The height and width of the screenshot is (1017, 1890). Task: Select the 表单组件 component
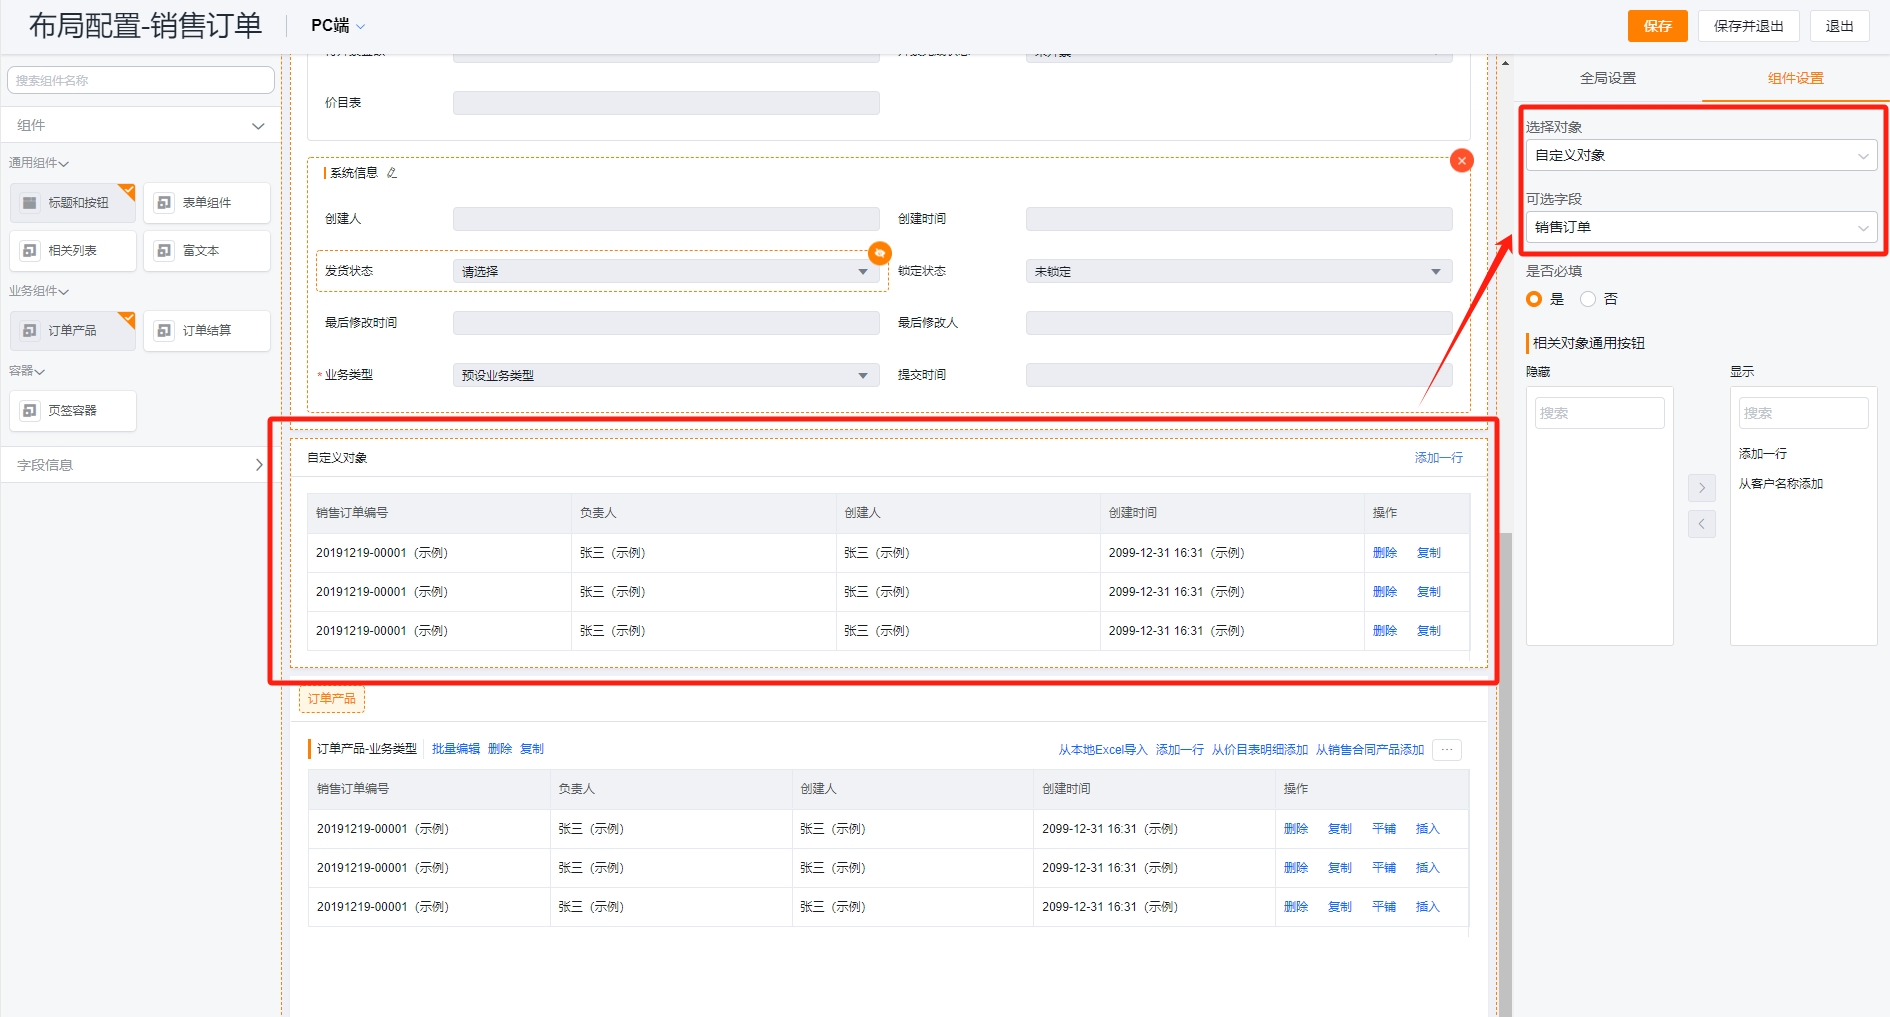point(207,203)
